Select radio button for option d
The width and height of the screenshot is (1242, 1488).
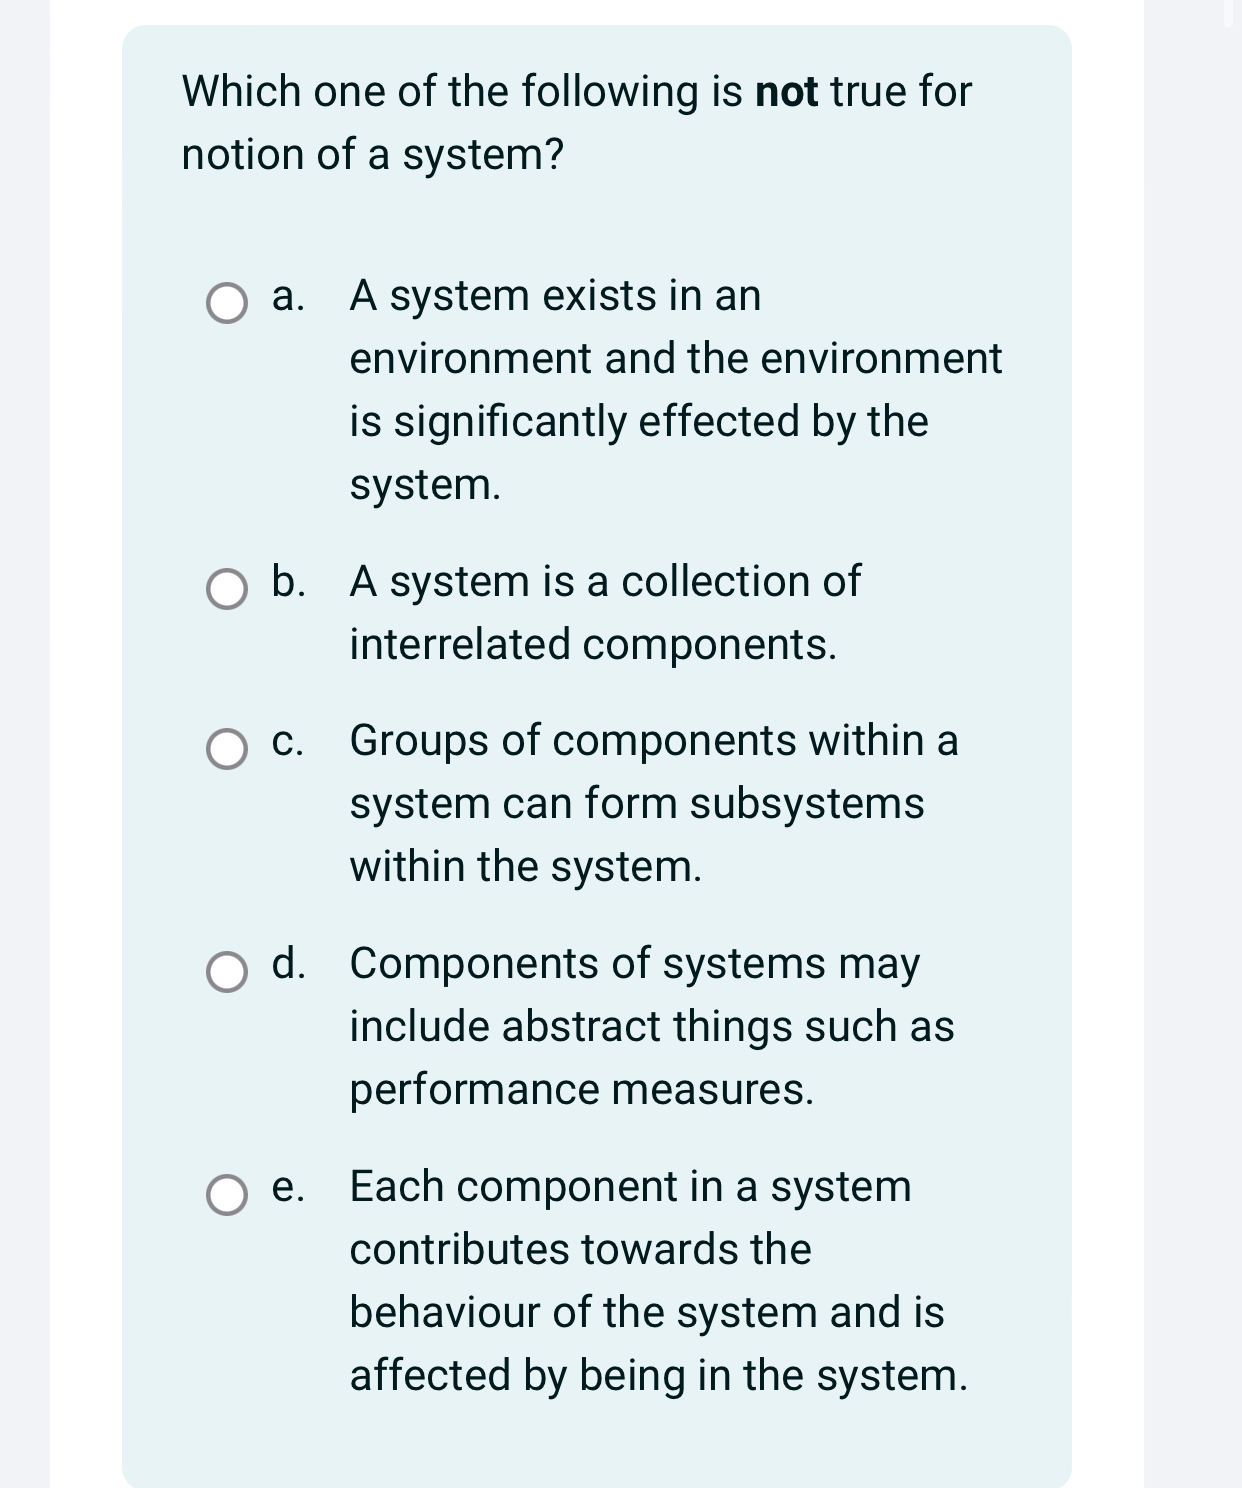coord(228,972)
